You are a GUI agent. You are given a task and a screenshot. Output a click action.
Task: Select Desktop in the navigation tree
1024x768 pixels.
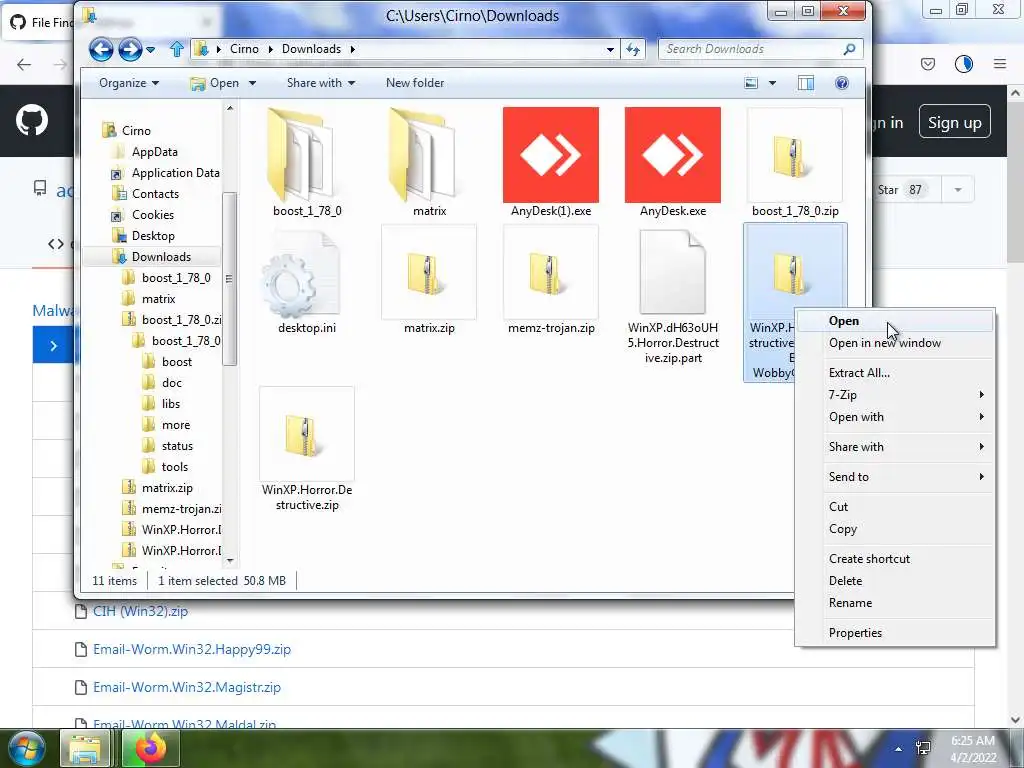coord(153,235)
